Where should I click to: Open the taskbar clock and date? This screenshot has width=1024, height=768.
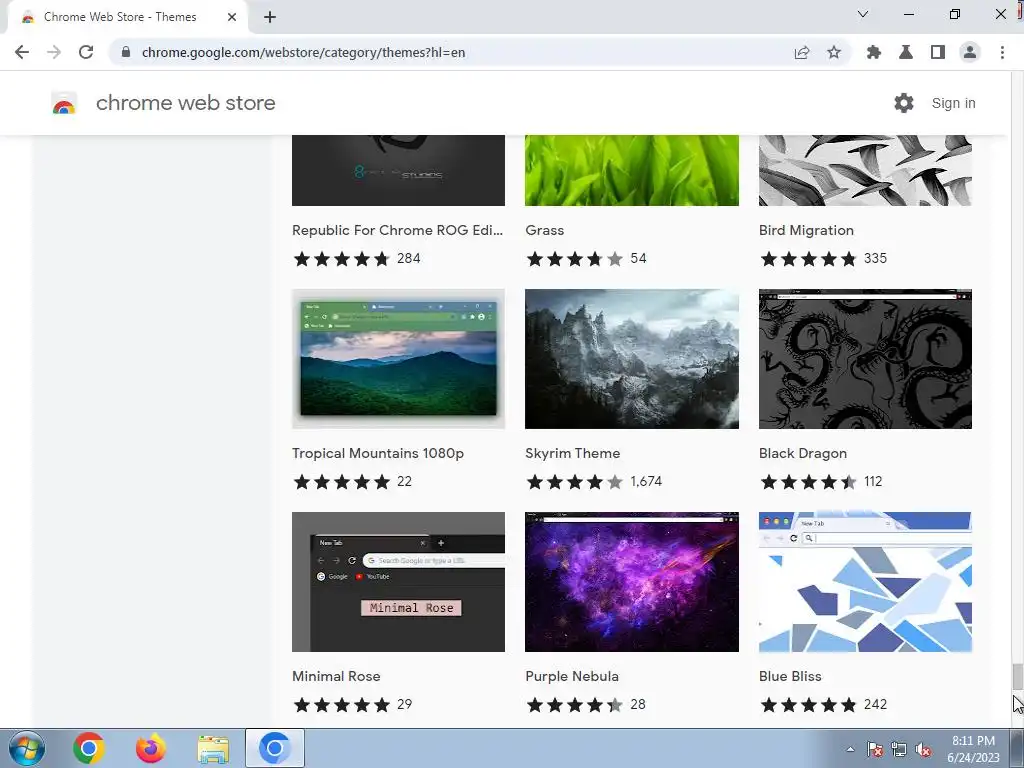pyautogui.click(x=973, y=749)
